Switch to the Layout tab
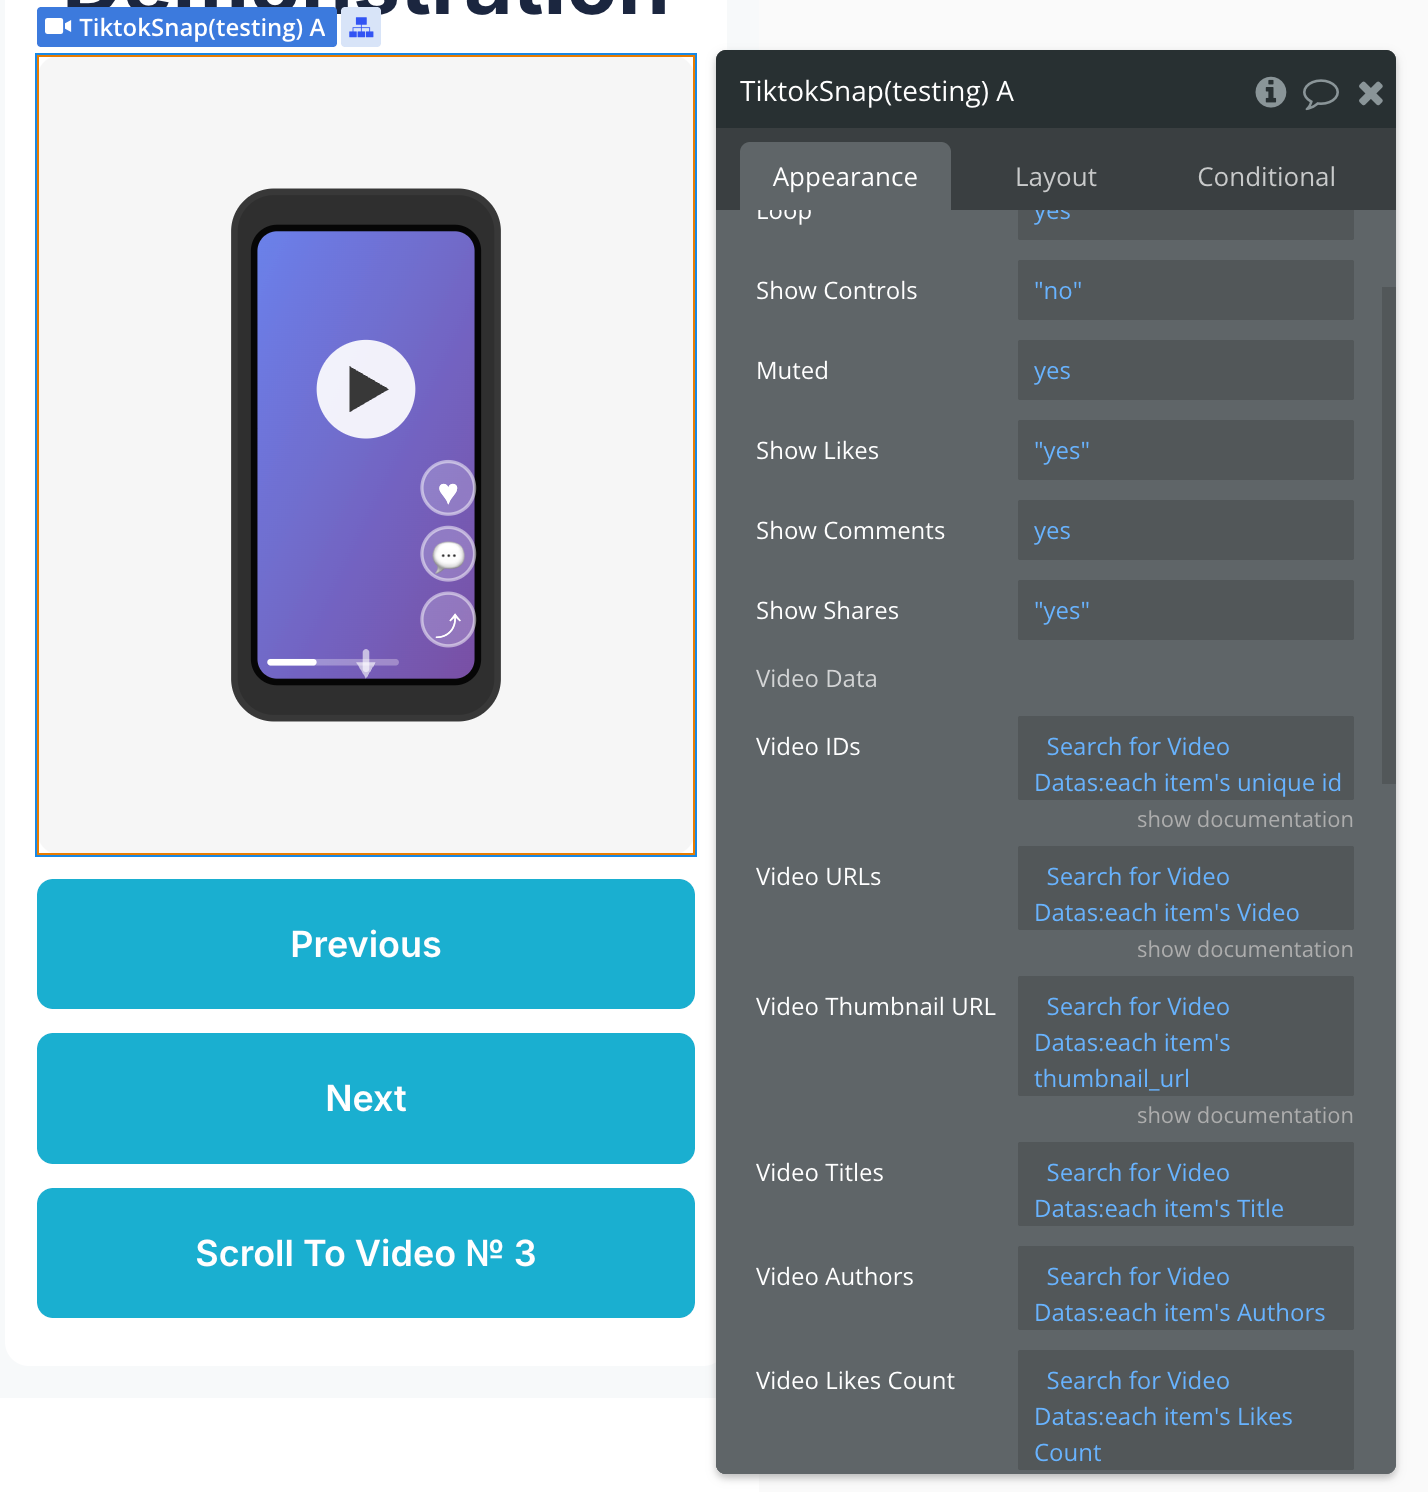 pyautogui.click(x=1055, y=177)
